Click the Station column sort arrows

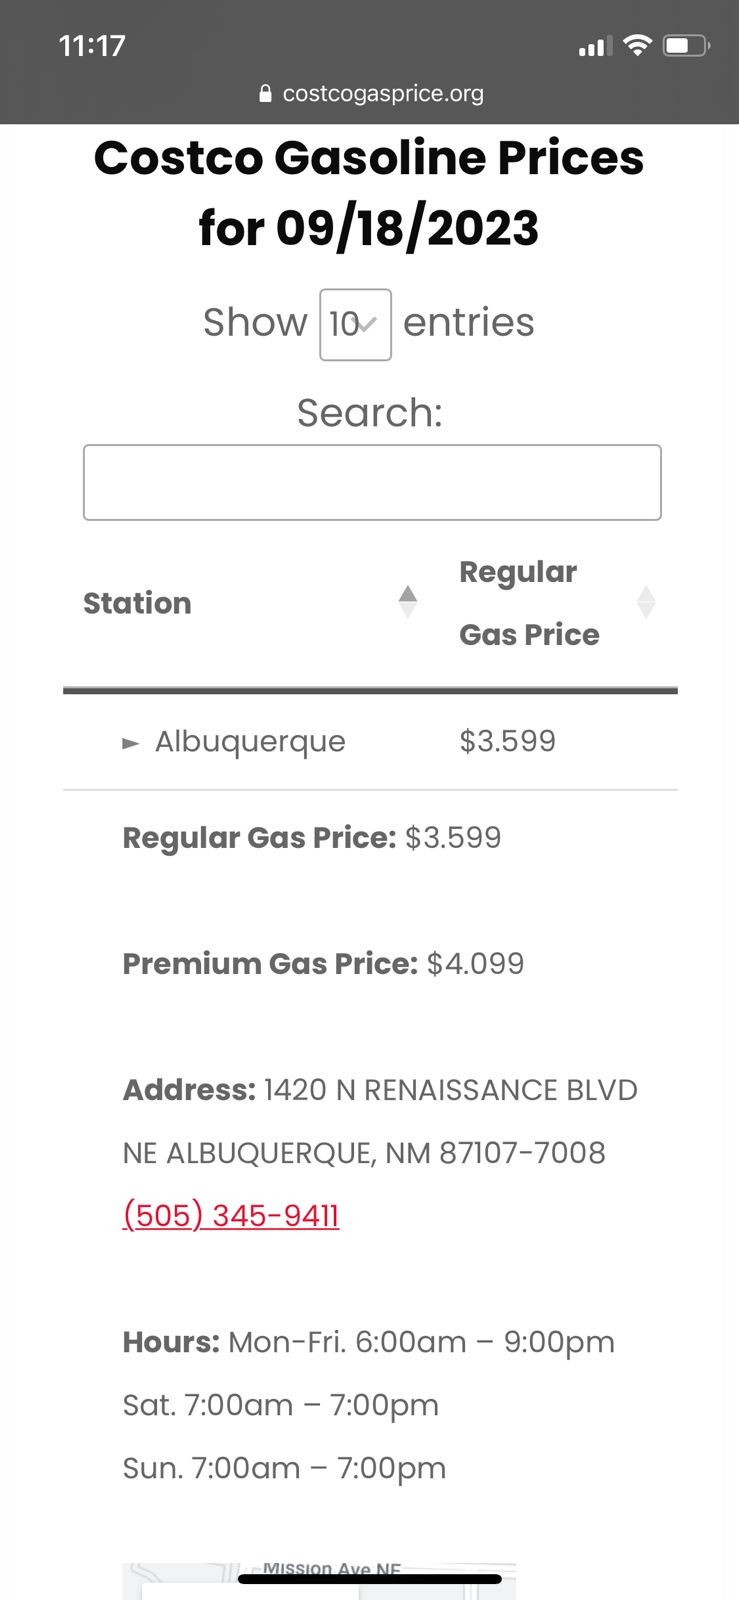point(407,602)
